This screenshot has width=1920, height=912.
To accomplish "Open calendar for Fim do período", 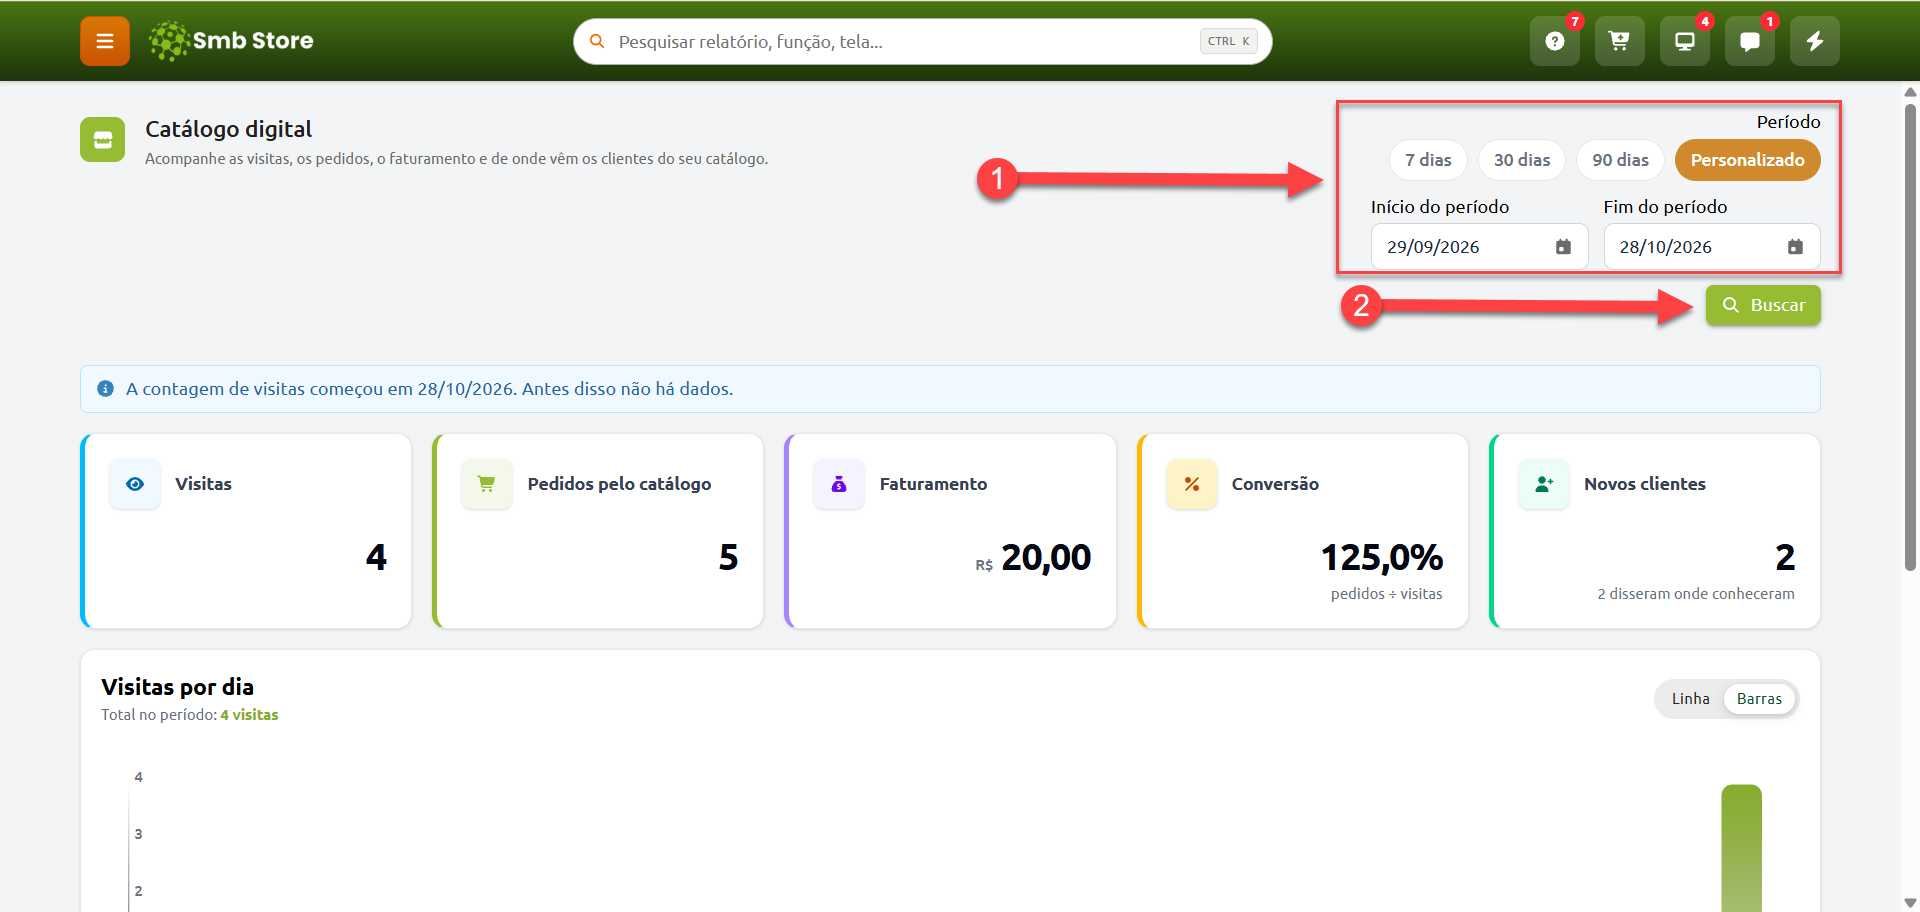I will 1795,247.
